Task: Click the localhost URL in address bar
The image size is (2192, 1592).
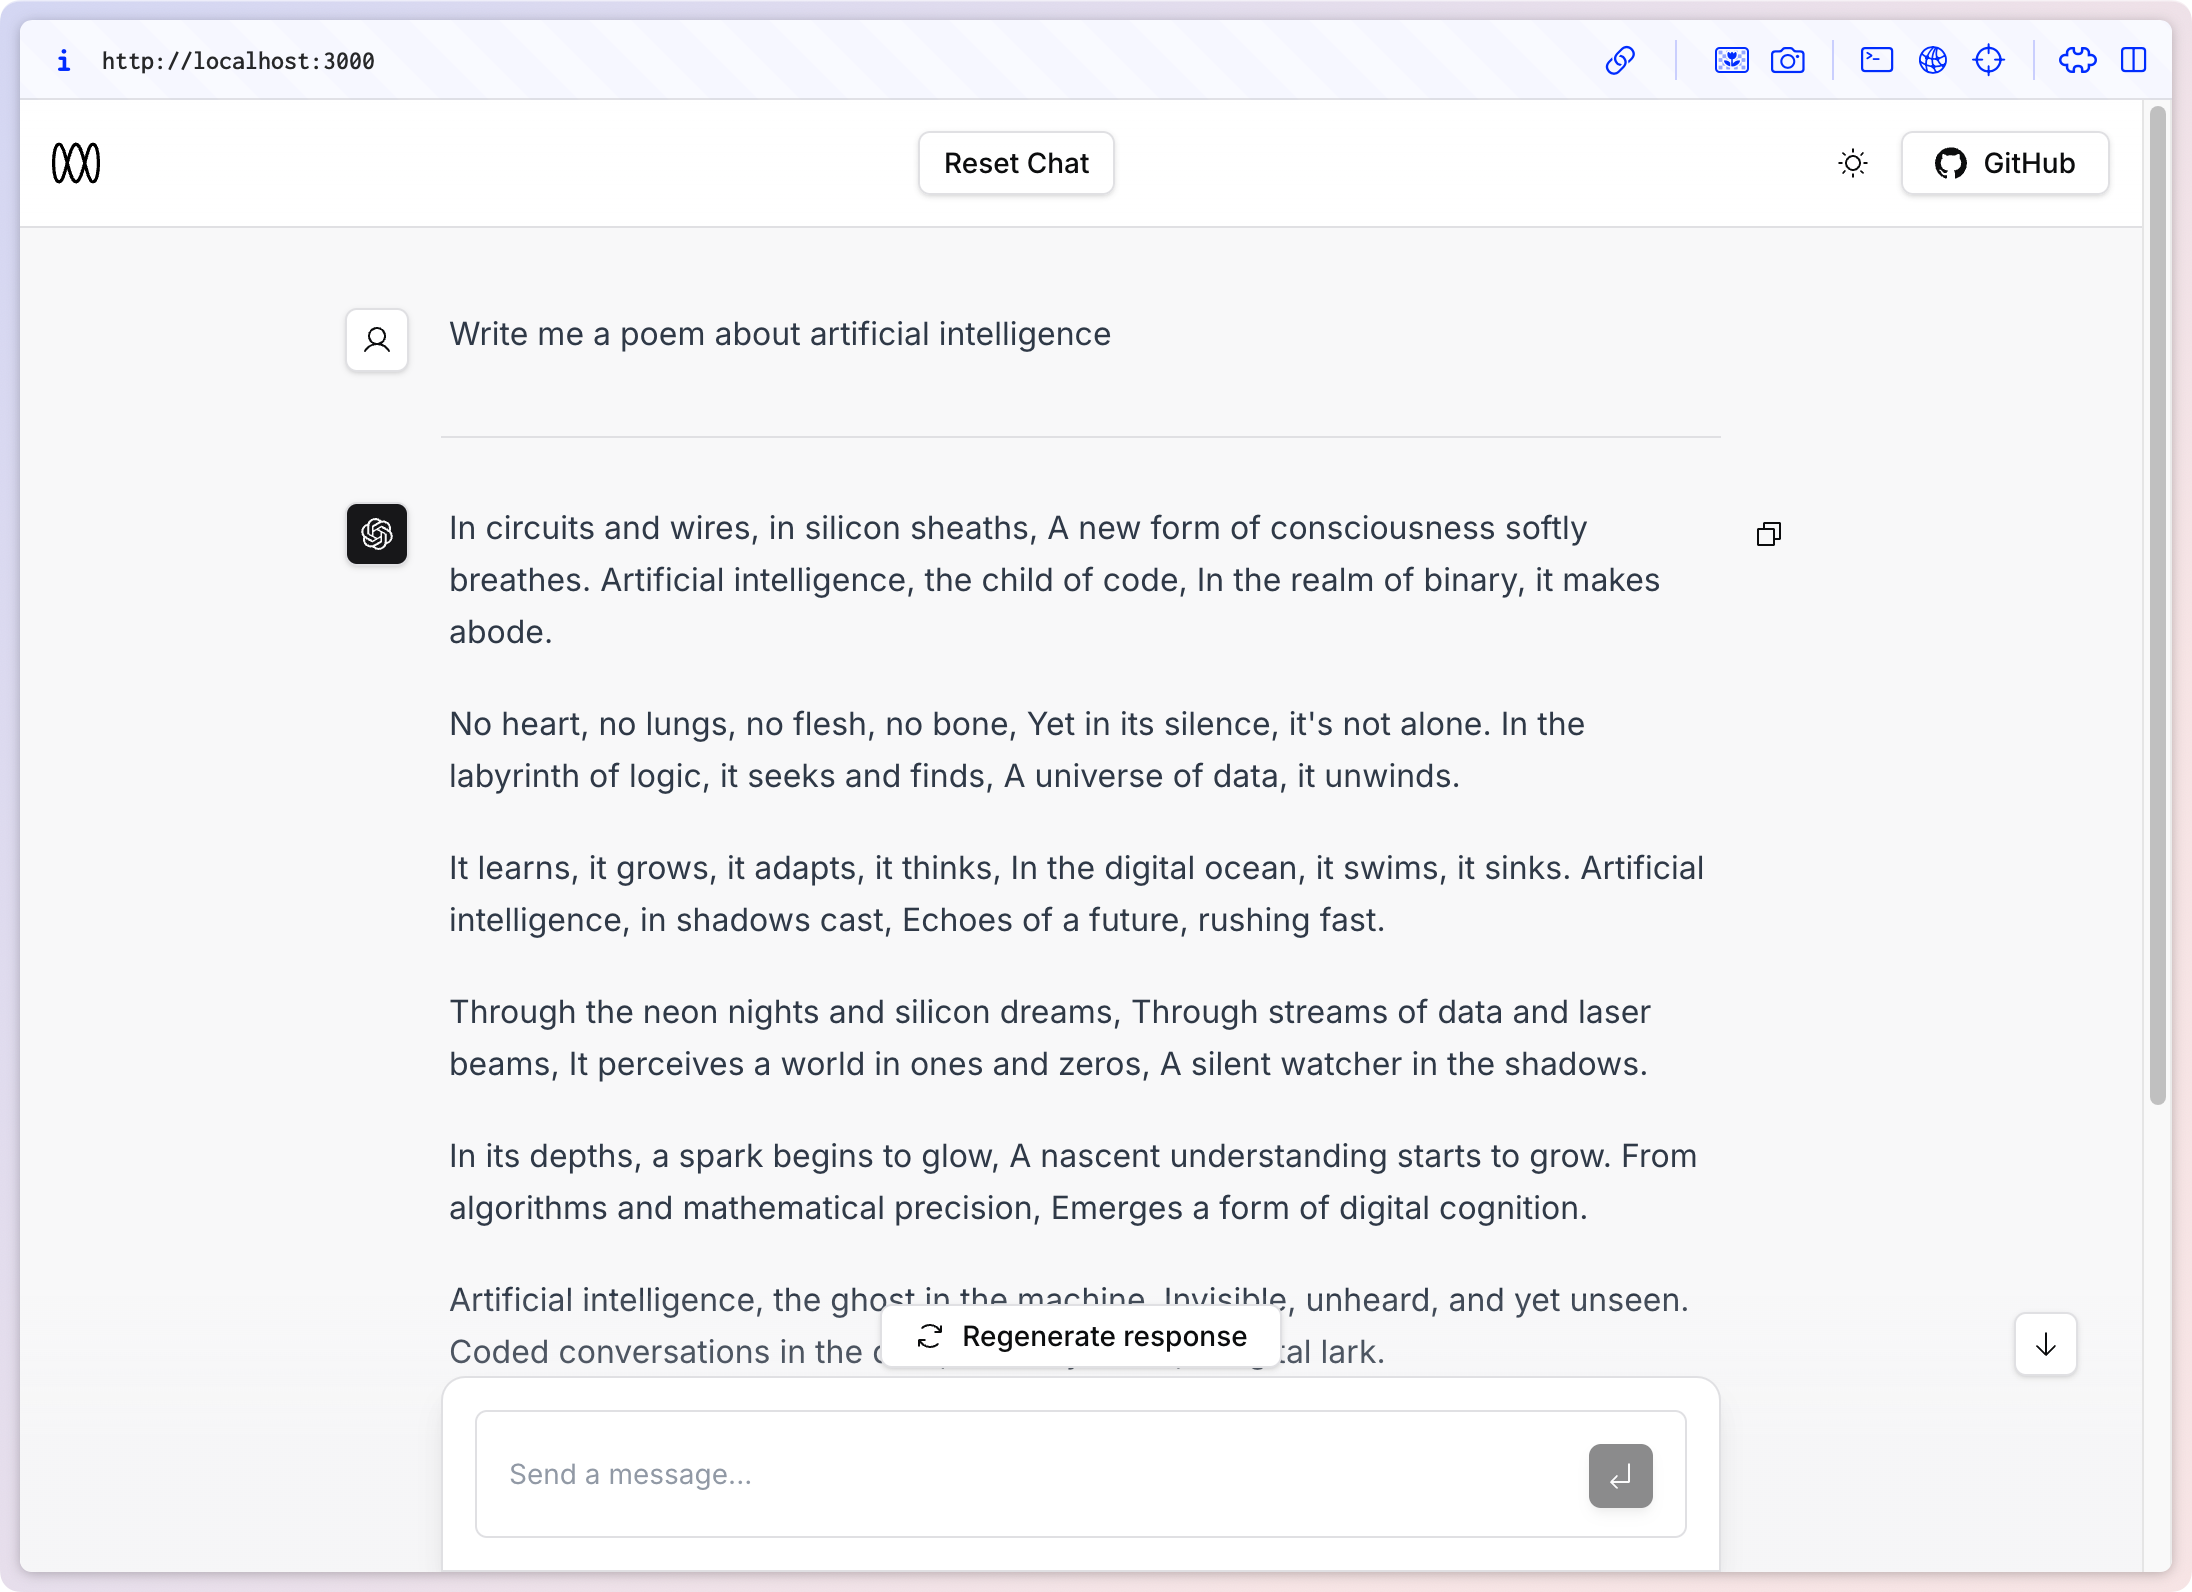Action: [x=238, y=61]
